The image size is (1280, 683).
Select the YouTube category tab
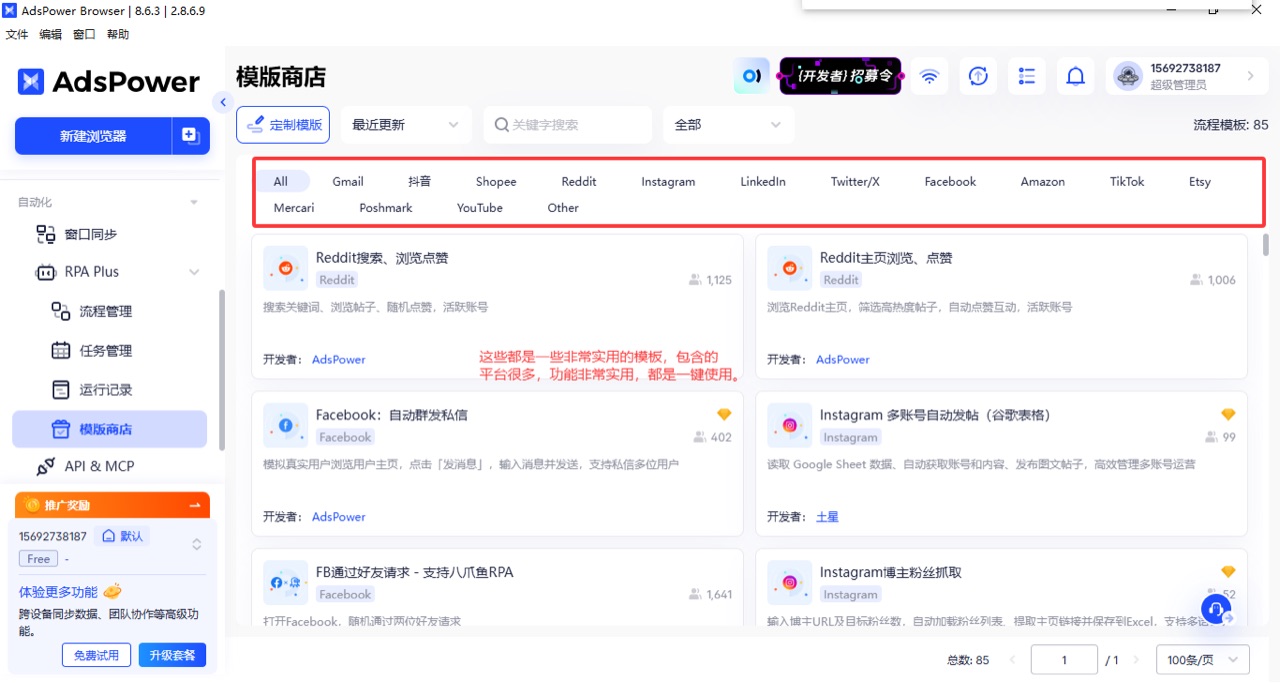click(480, 207)
